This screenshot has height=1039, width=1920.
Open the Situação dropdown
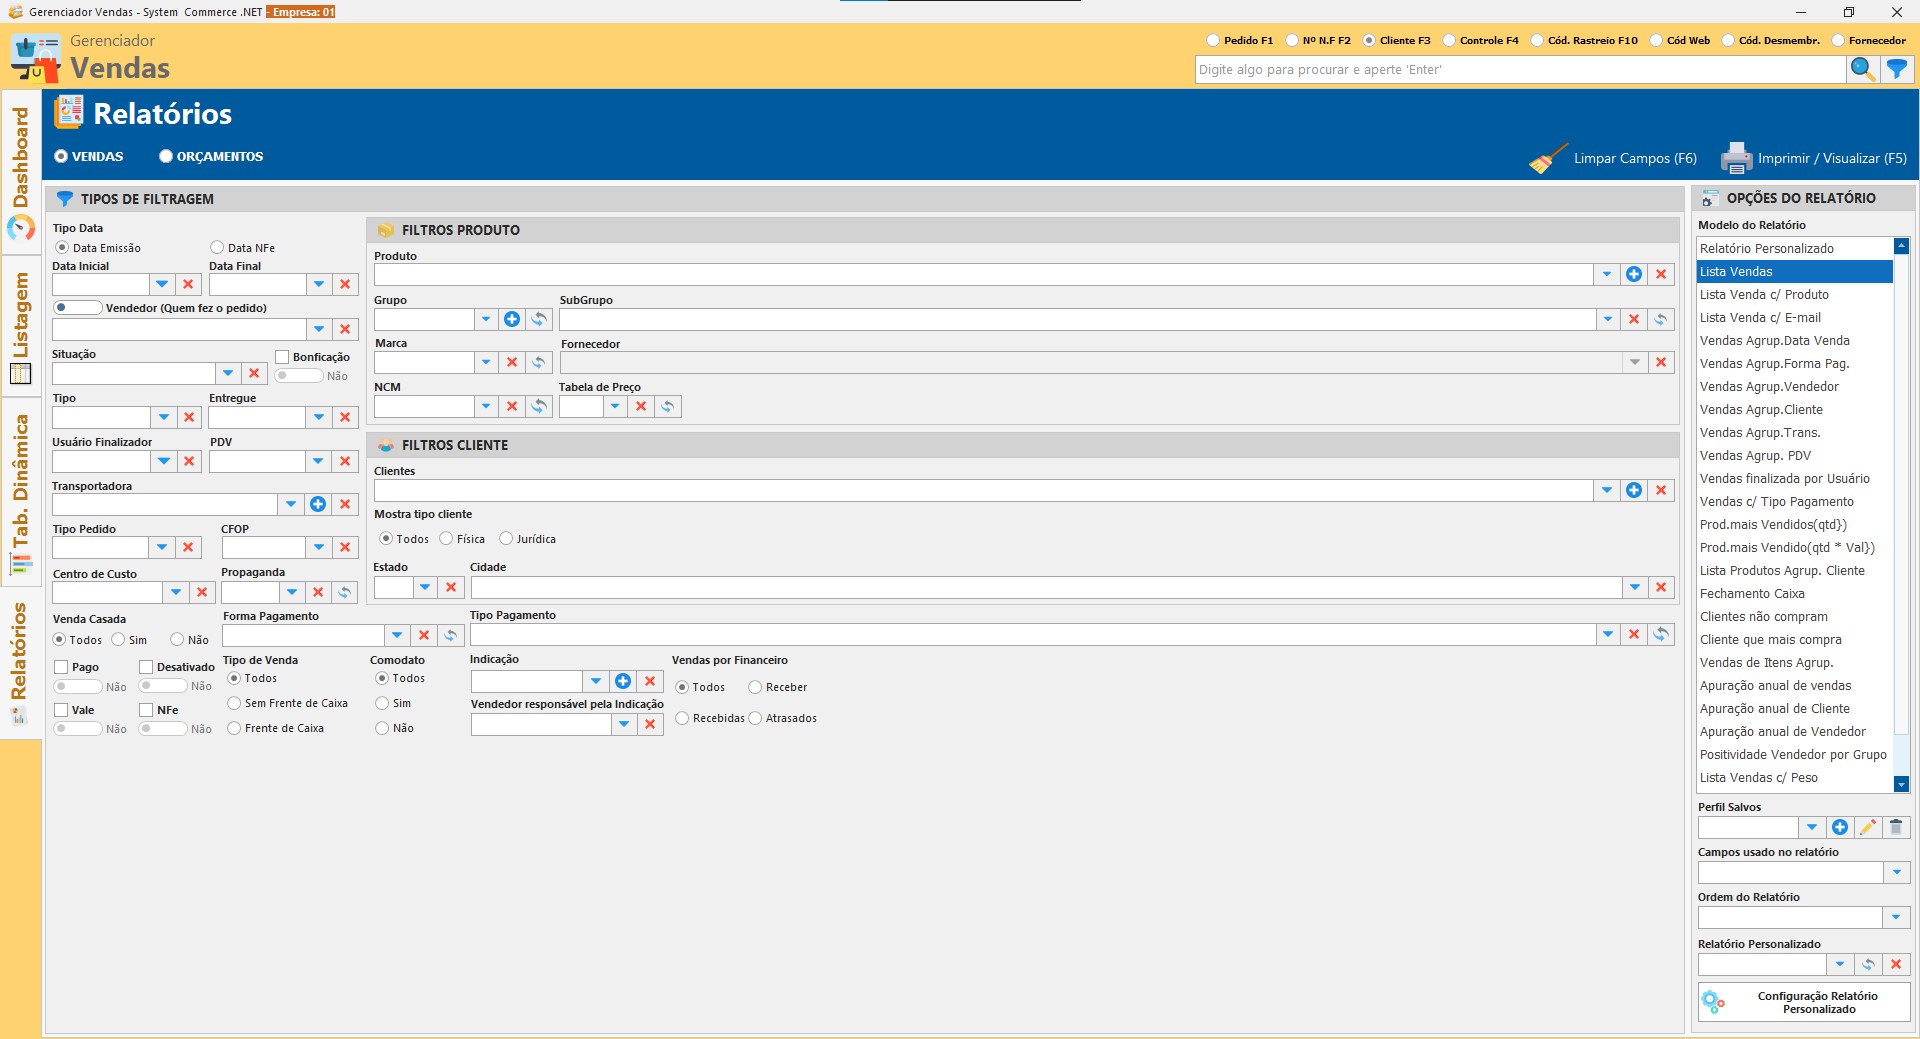tap(228, 373)
